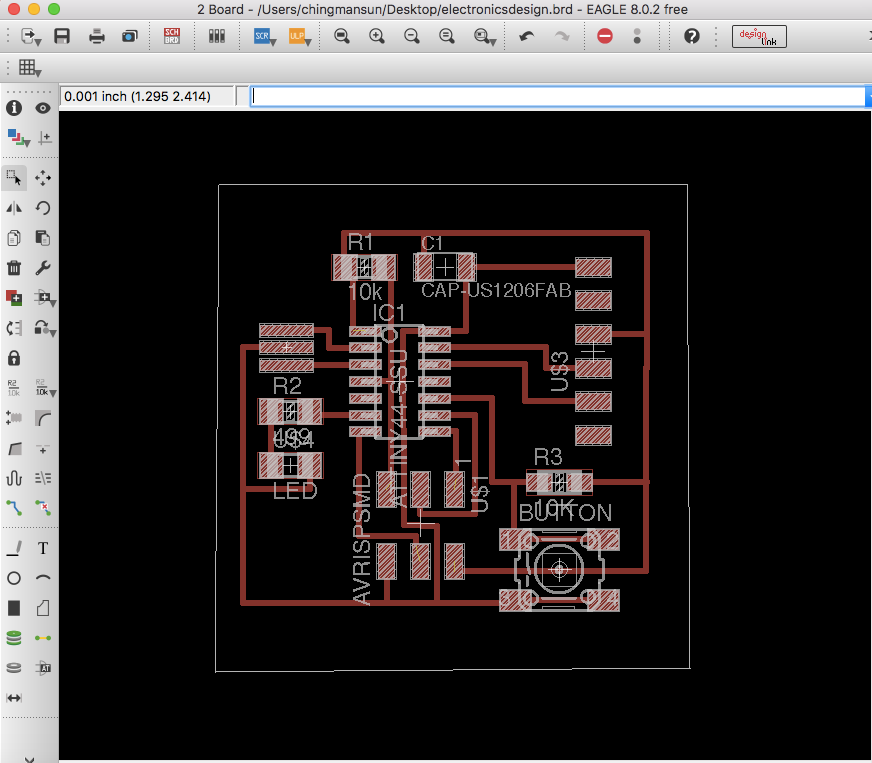872x763 pixels.
Task: Click the R3 resistor on the board
Action: point(559,482)
